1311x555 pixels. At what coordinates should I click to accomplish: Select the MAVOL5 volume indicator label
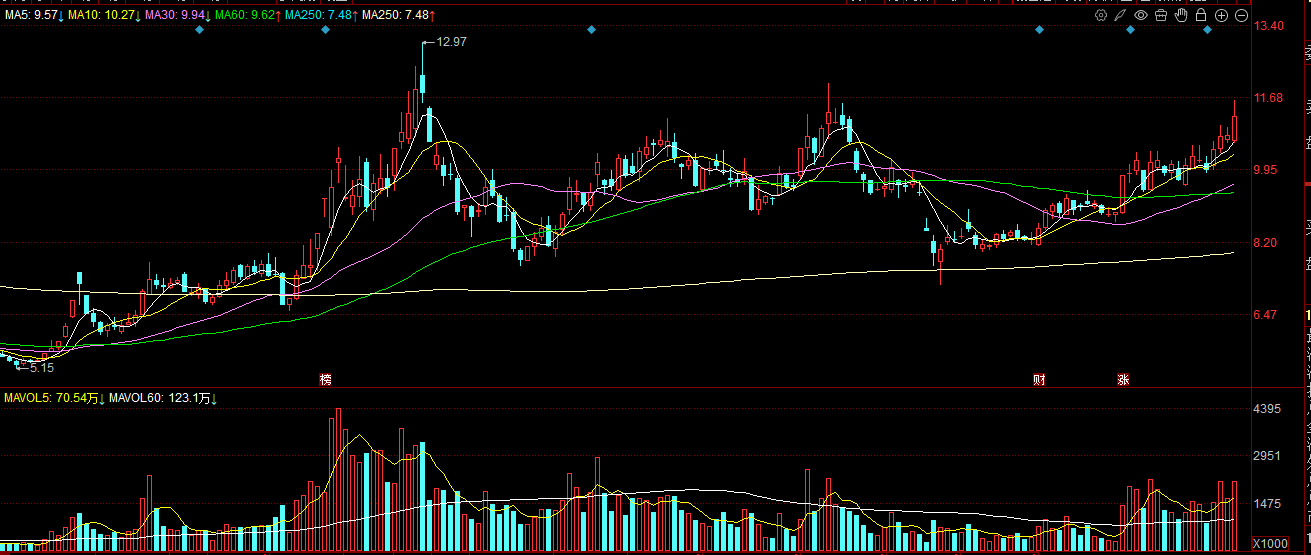click(x=53, y=398)
